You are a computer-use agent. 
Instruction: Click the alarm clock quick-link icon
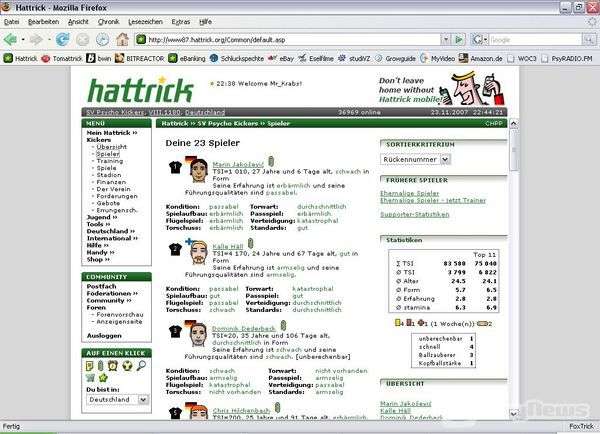(x=112, y=366)
